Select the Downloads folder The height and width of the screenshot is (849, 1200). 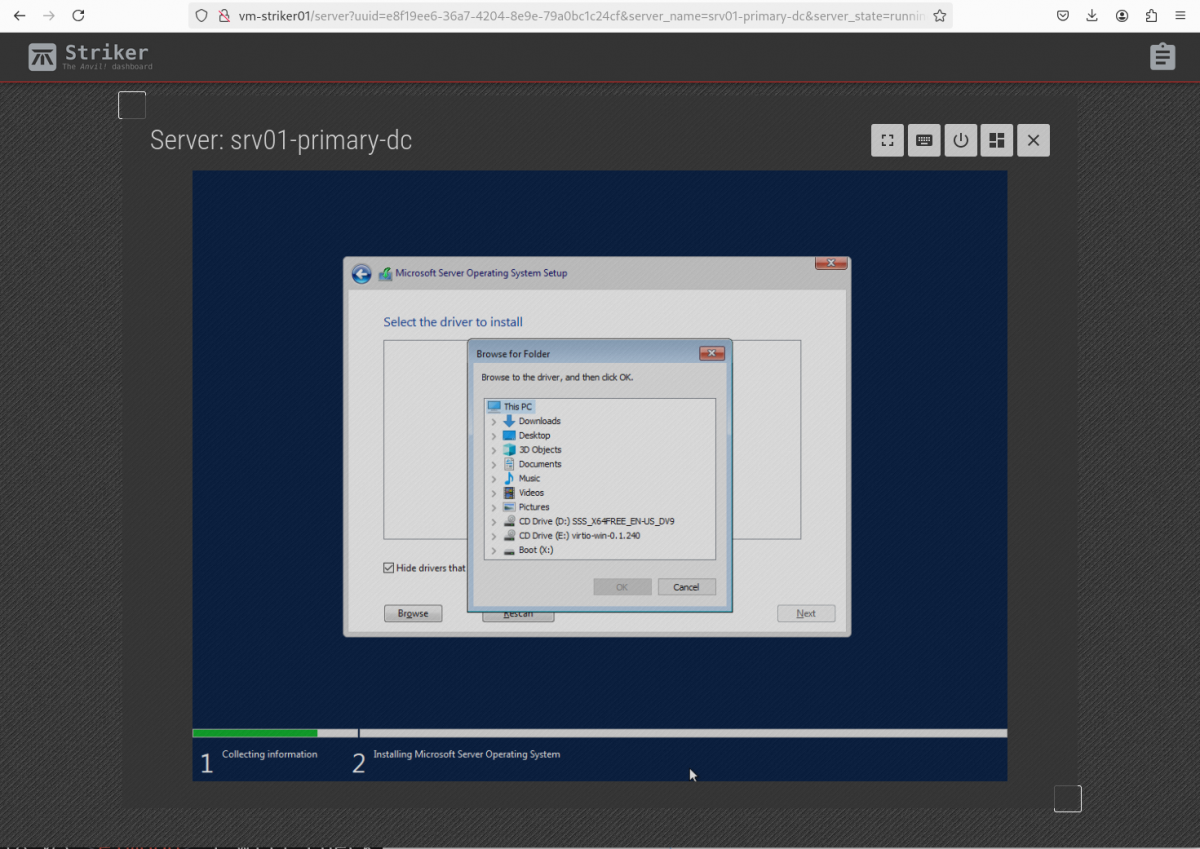coord(539,421)
